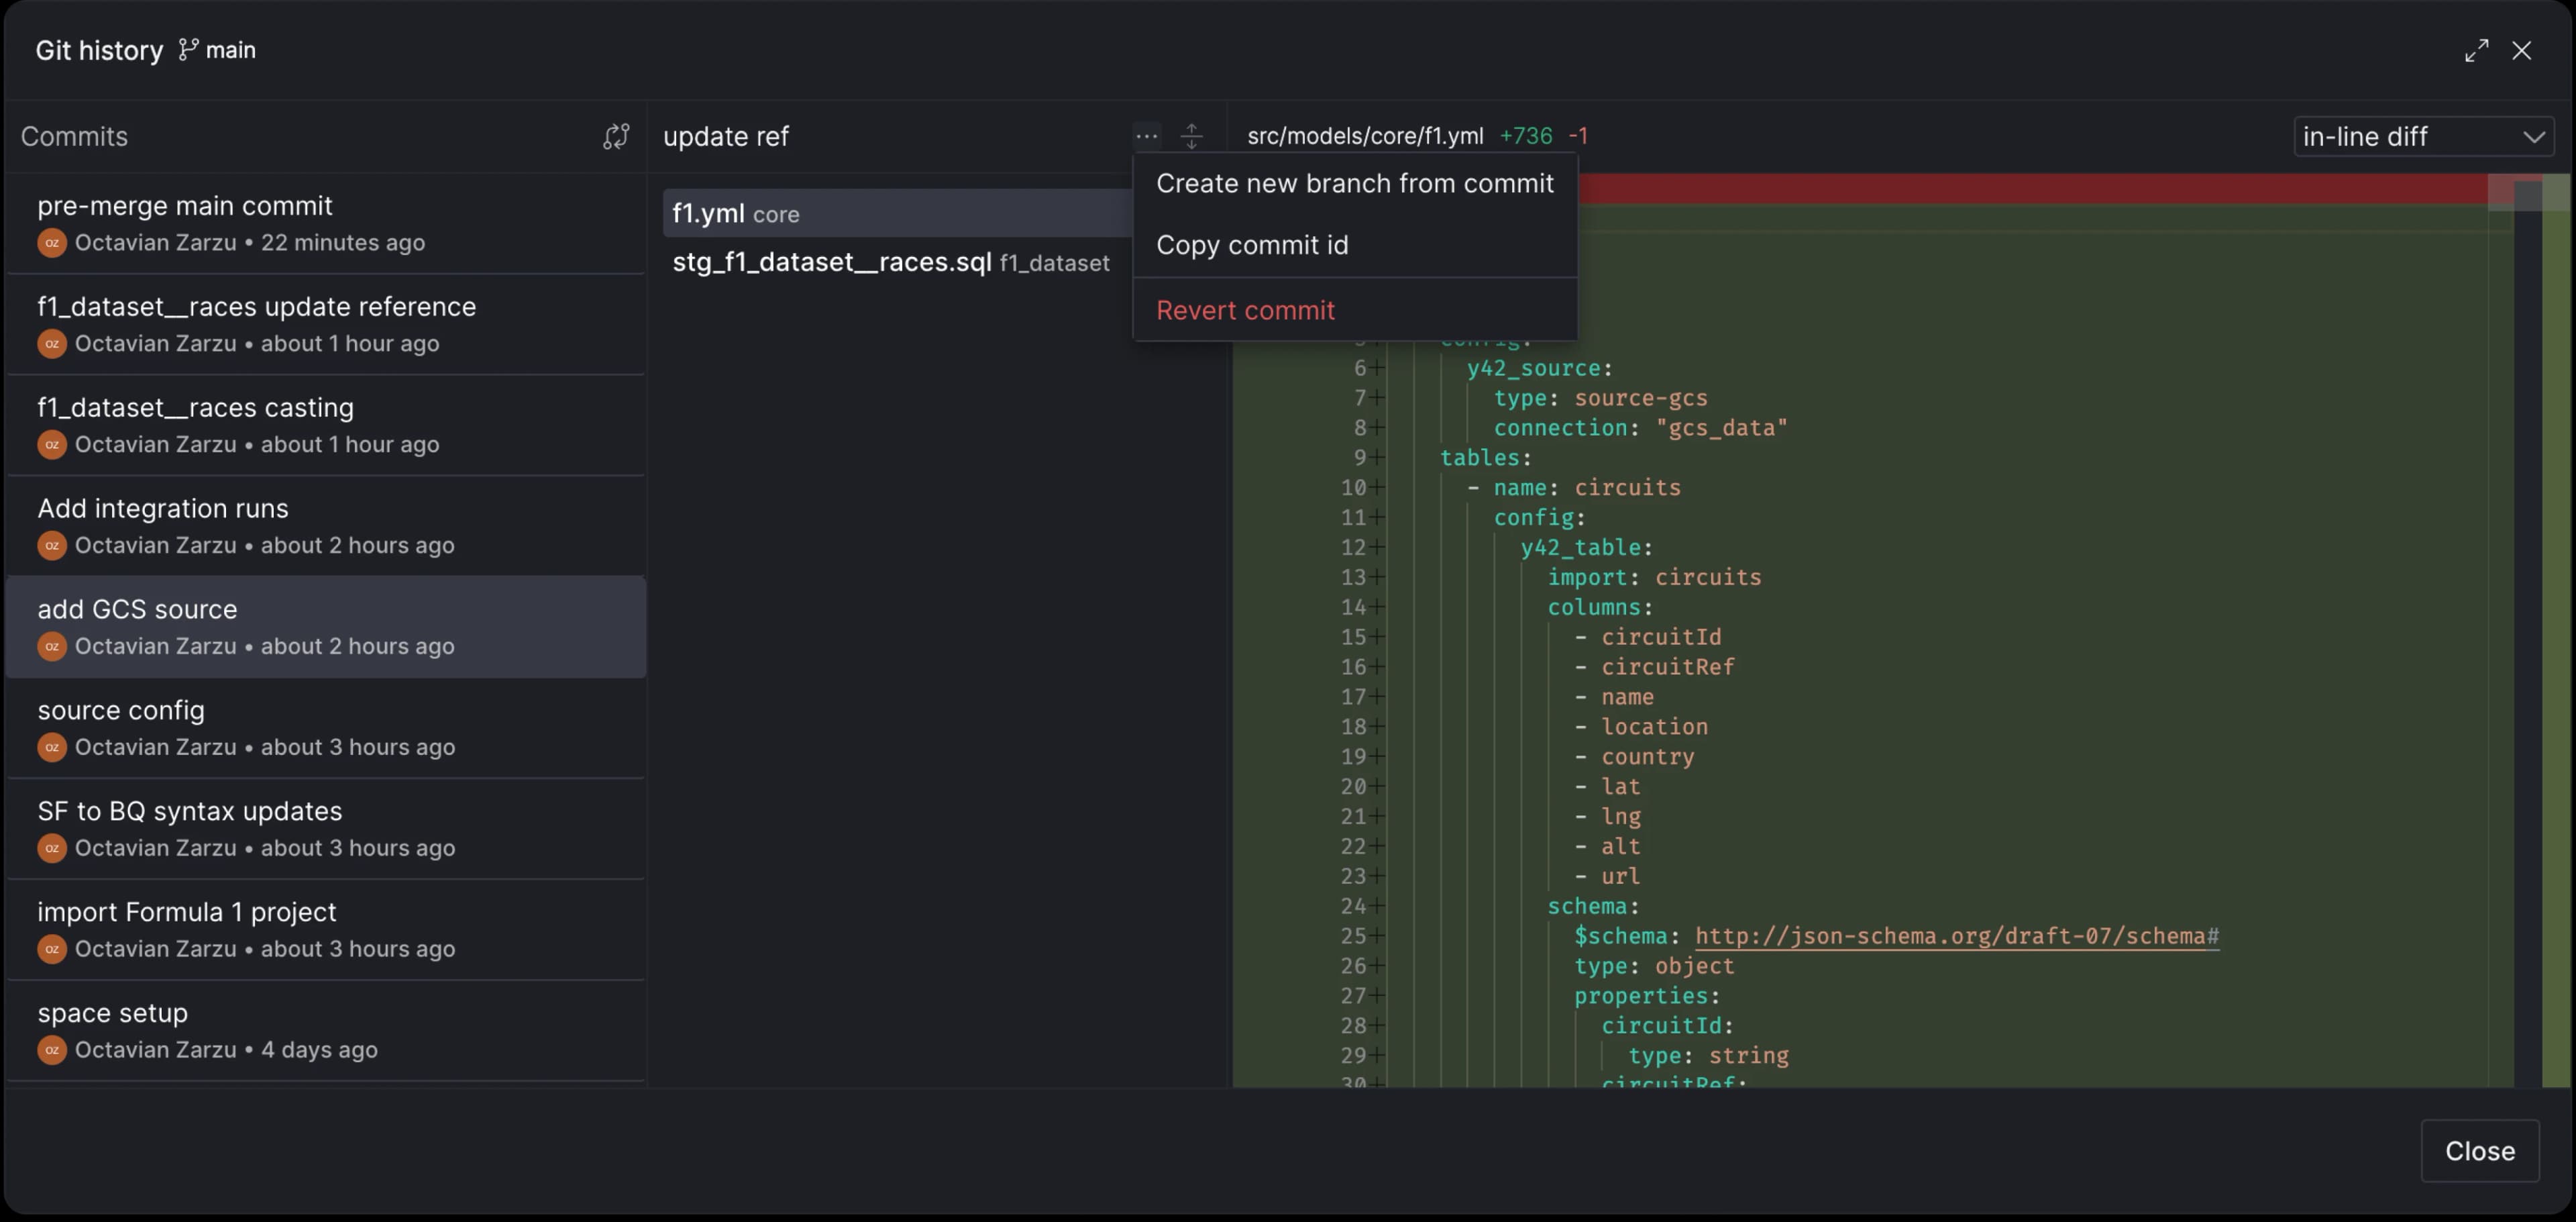Viewport: 2576px width, 1222px height.
Task: Choose Copy commit id option
Action: [x=1252, y=245]
